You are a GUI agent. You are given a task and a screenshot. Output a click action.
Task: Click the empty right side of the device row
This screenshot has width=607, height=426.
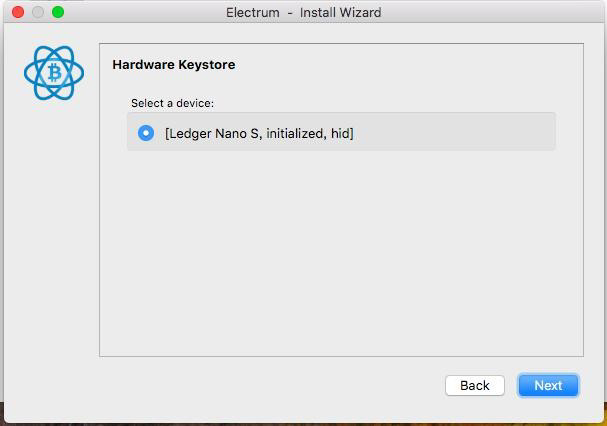click(453, 132)
